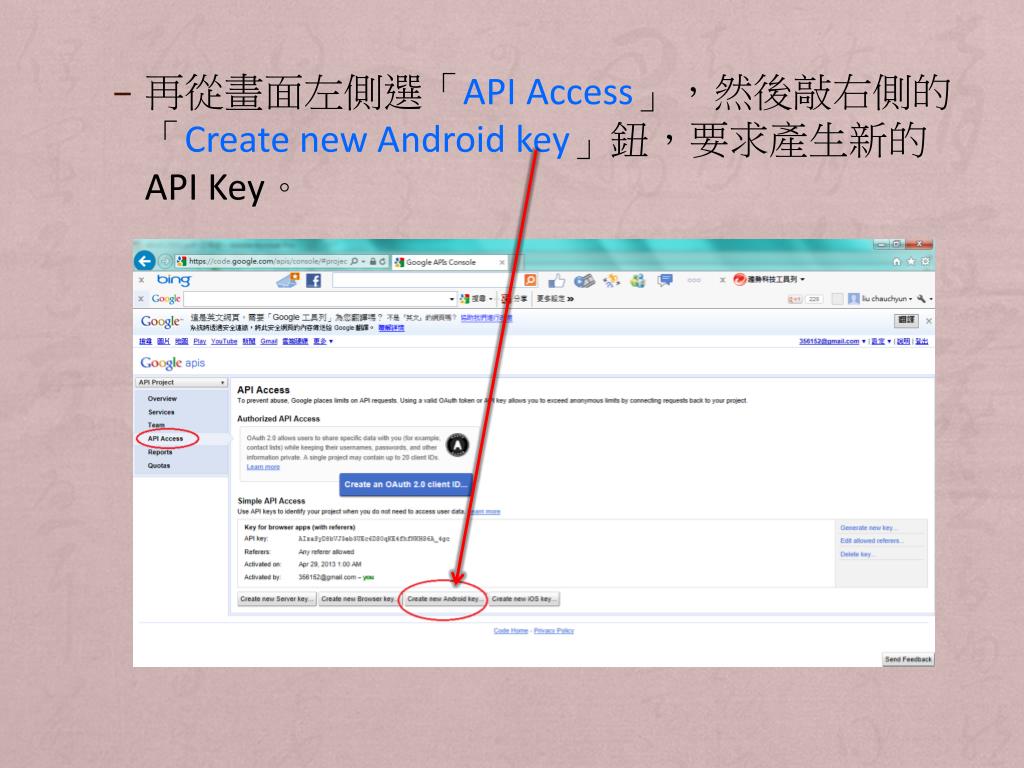Open Quotas in the sidebar
The width and height of the screenshot is (1024, 768).
click(x=159, y=466)
